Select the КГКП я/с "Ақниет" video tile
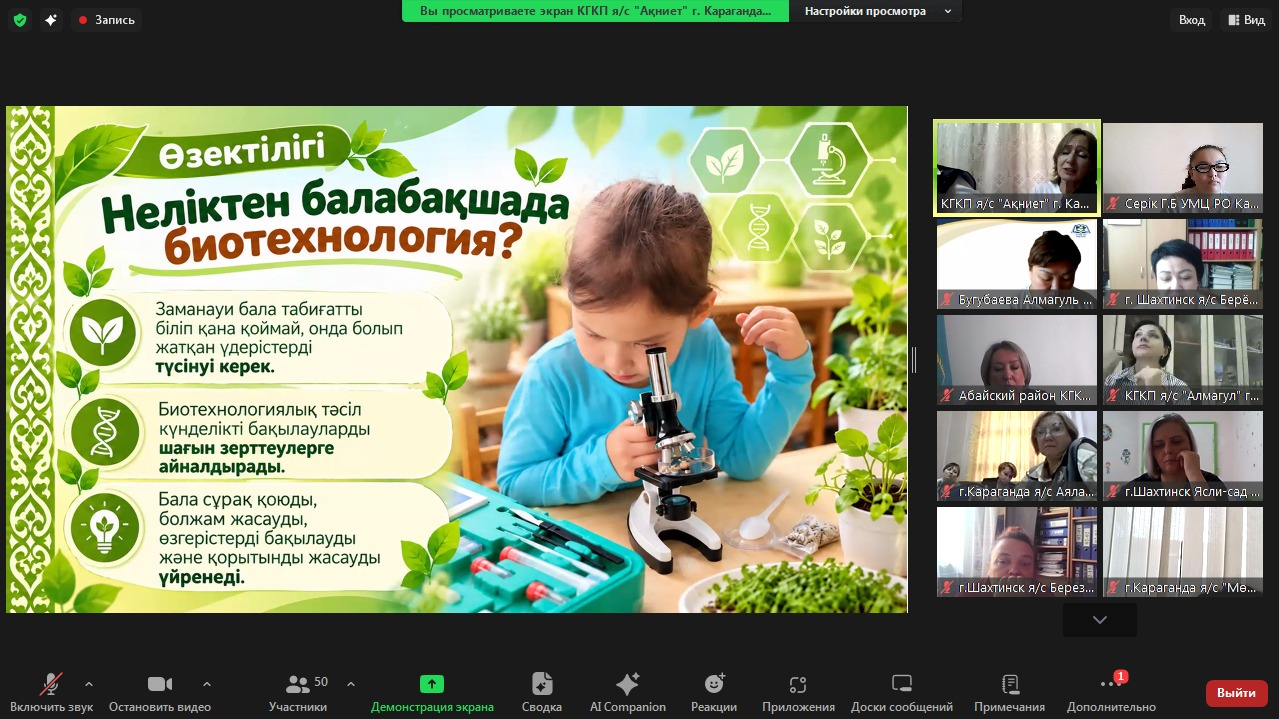The image size is (1279, 719). click(1017, 168)
